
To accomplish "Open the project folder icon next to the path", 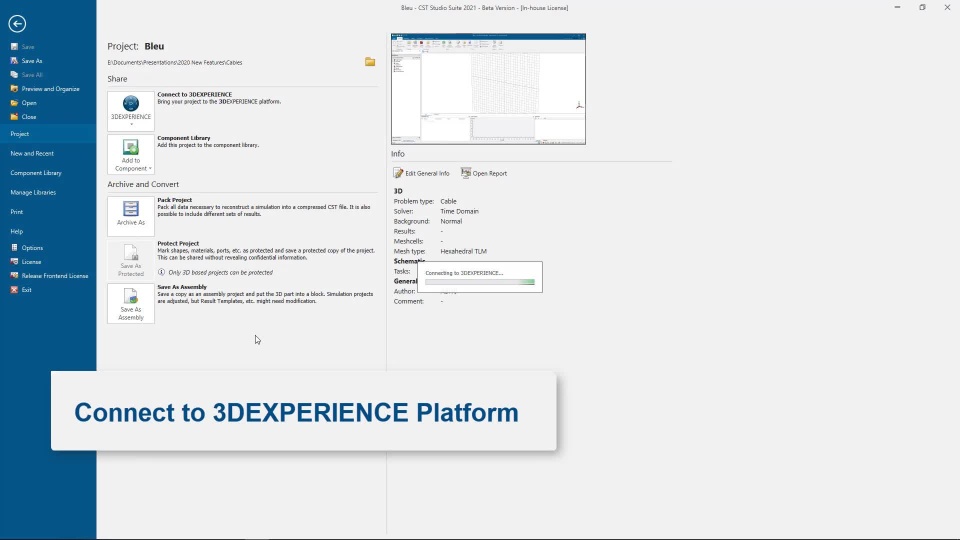I will pos(370,62).
